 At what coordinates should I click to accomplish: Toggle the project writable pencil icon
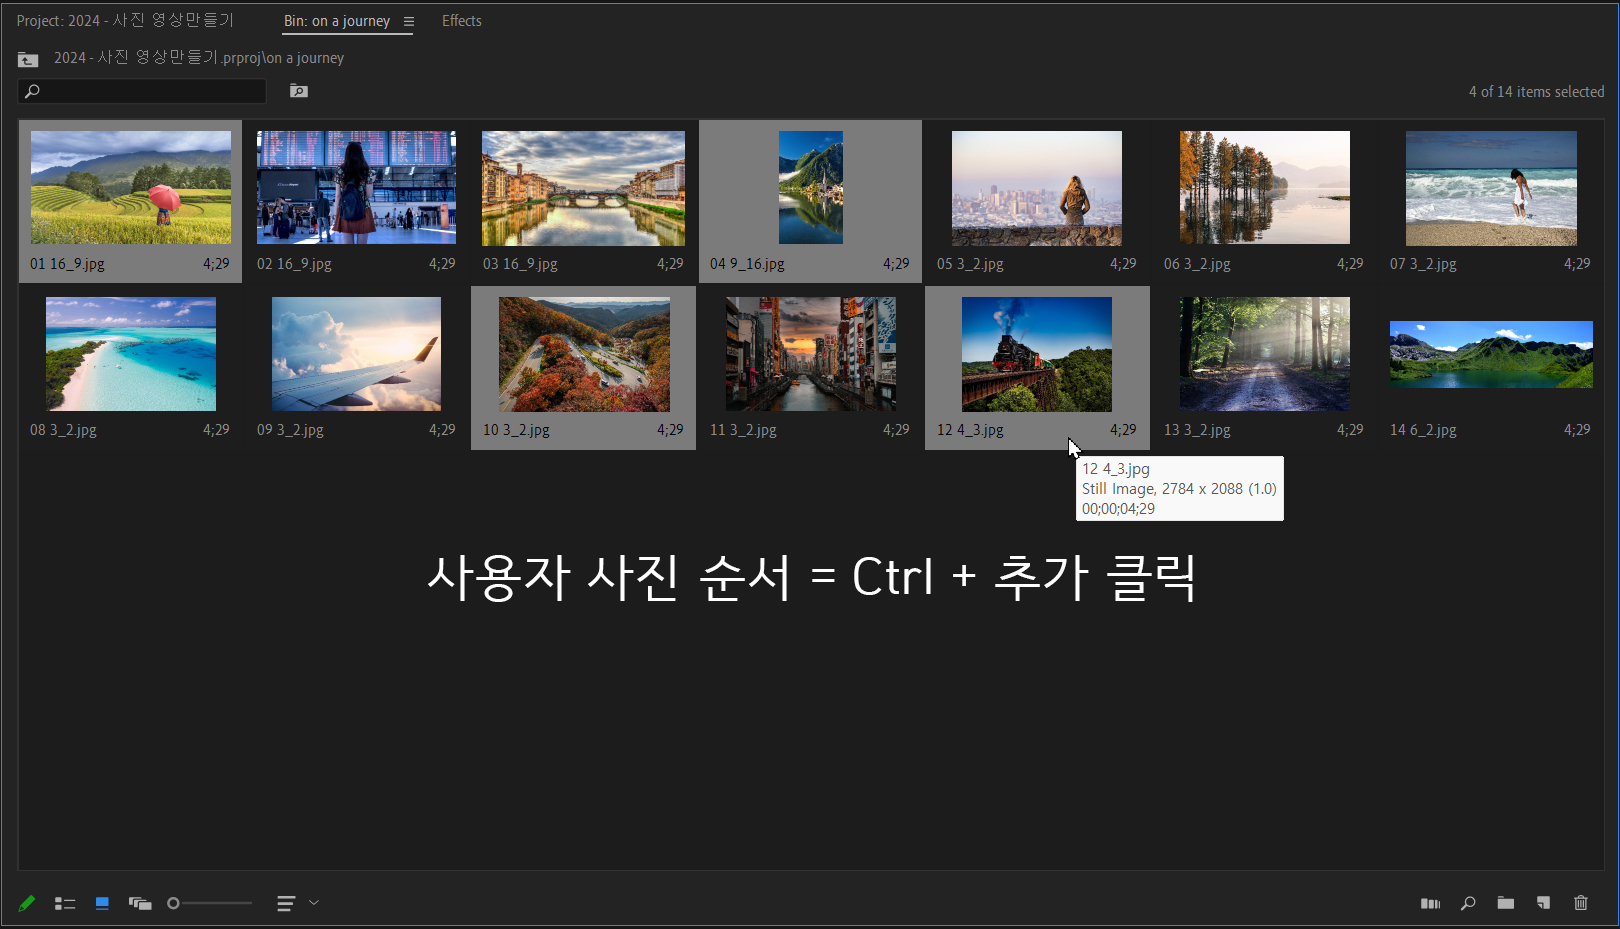(x=27, y=903)
